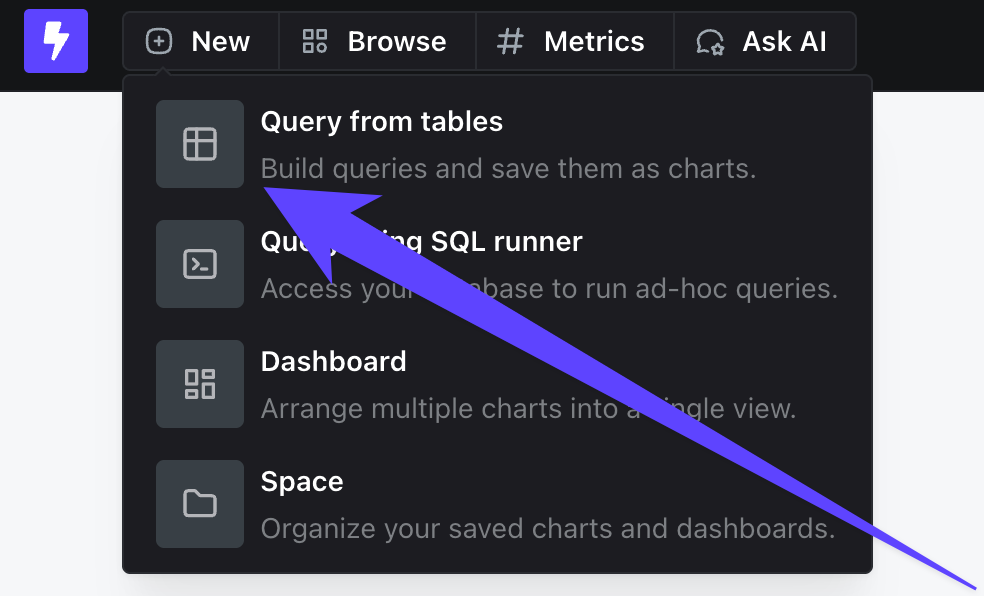Select the SQL runner menu entry
This screenshot has height=596, width=984.
click(x=497, y=263)
